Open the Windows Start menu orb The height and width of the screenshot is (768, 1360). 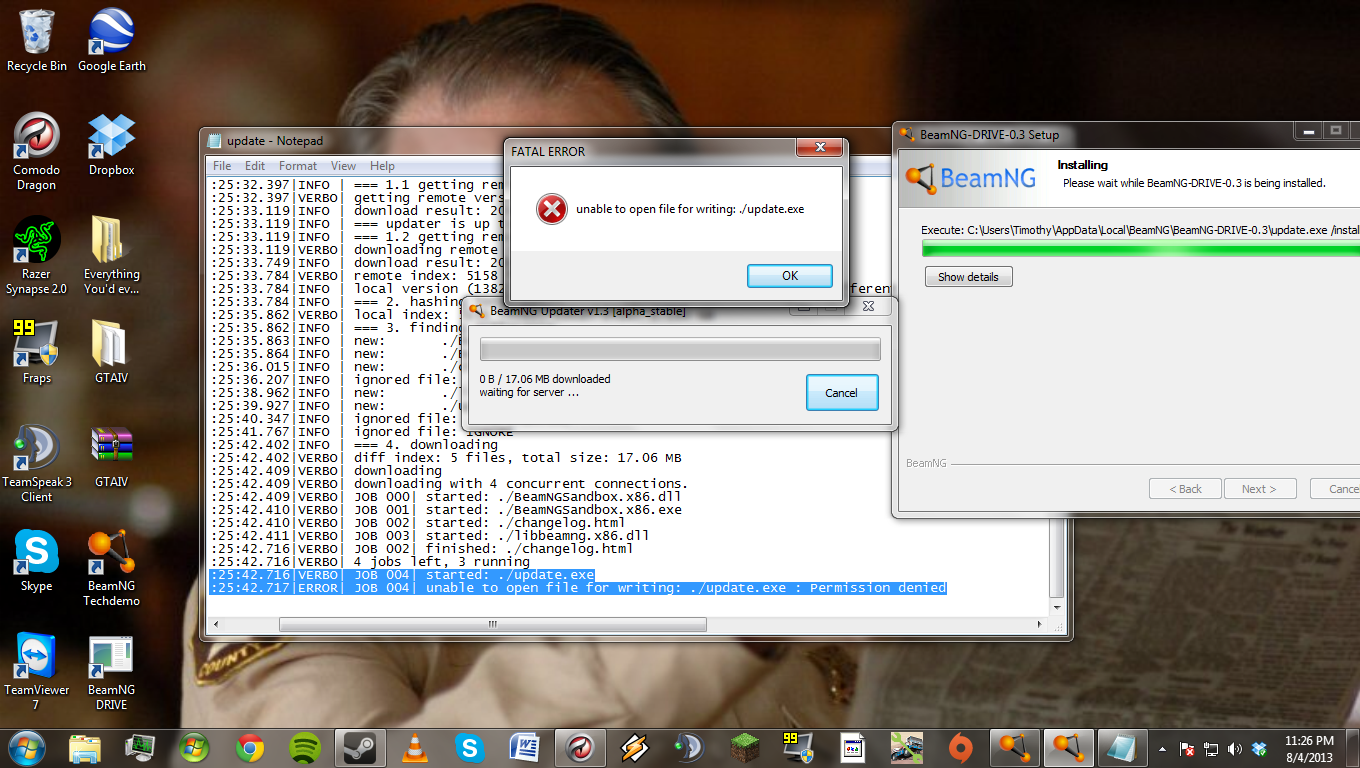(26, 747)
